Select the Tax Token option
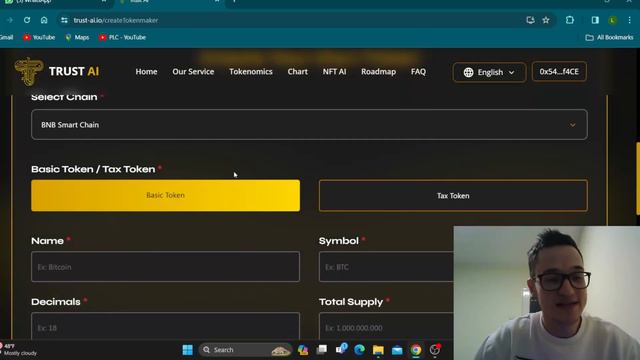Image resolution: width=640 pixels, height=360 pixels. pyautogui.click(x=453, y=196)
